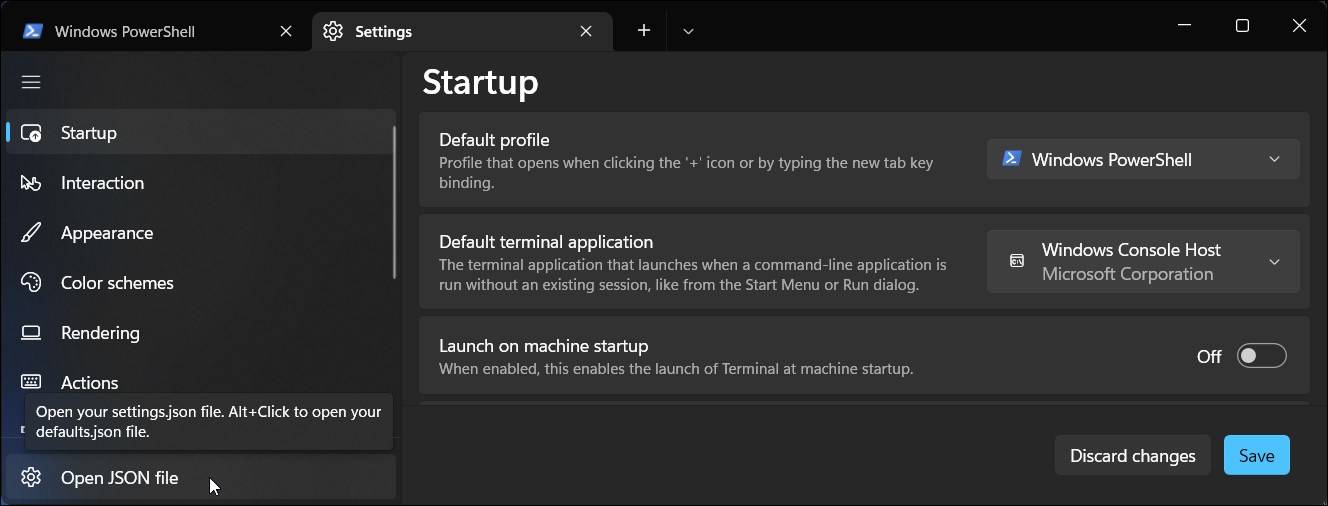Expand the new tab profile dropdown arrow
Screen dimensions: 1328x506
coord(688,31)
